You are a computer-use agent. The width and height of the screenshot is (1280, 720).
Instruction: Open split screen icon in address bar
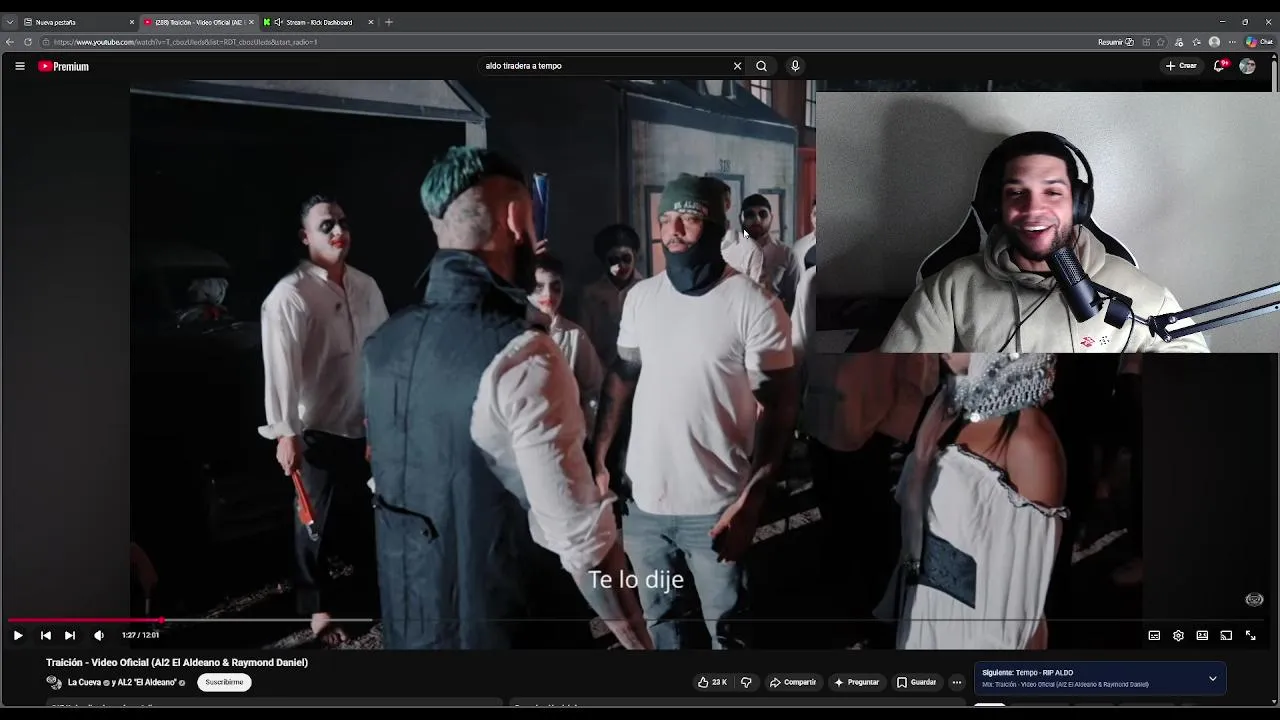pyautogui.click(x=1146, y=42)
